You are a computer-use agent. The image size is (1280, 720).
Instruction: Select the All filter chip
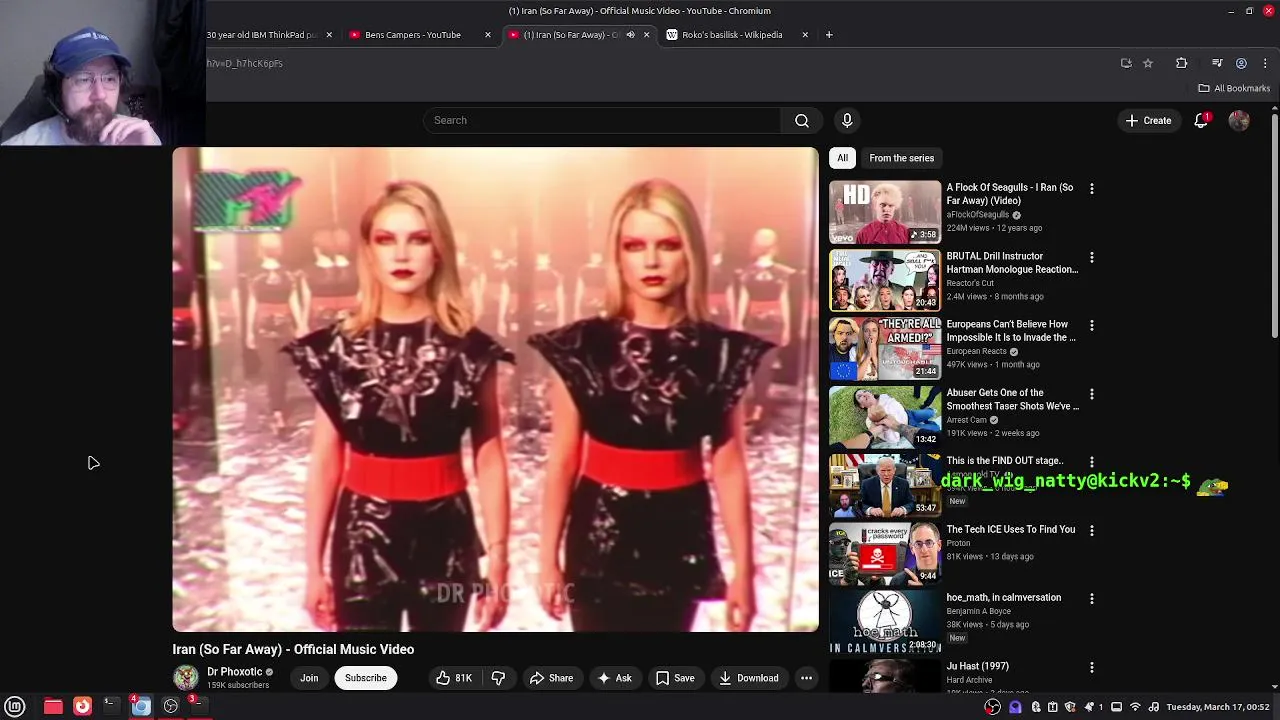(x=843, y=158)
